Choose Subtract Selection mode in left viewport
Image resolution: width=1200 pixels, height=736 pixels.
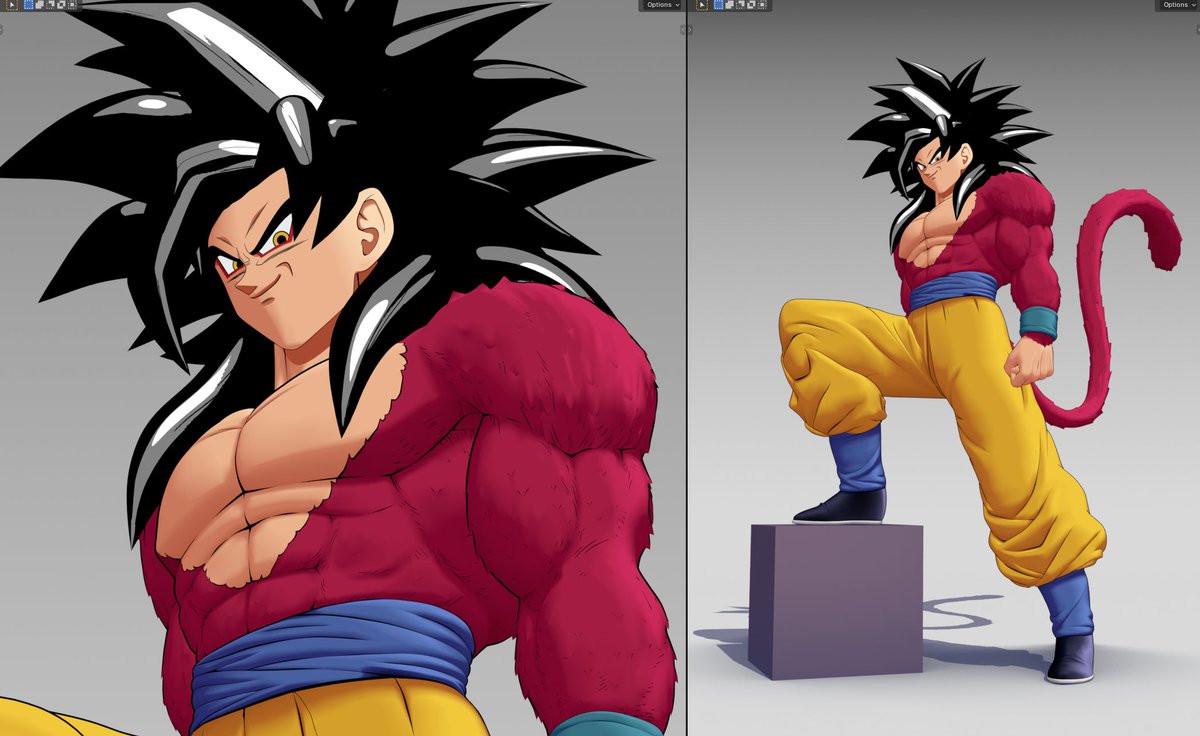point(51,5)
